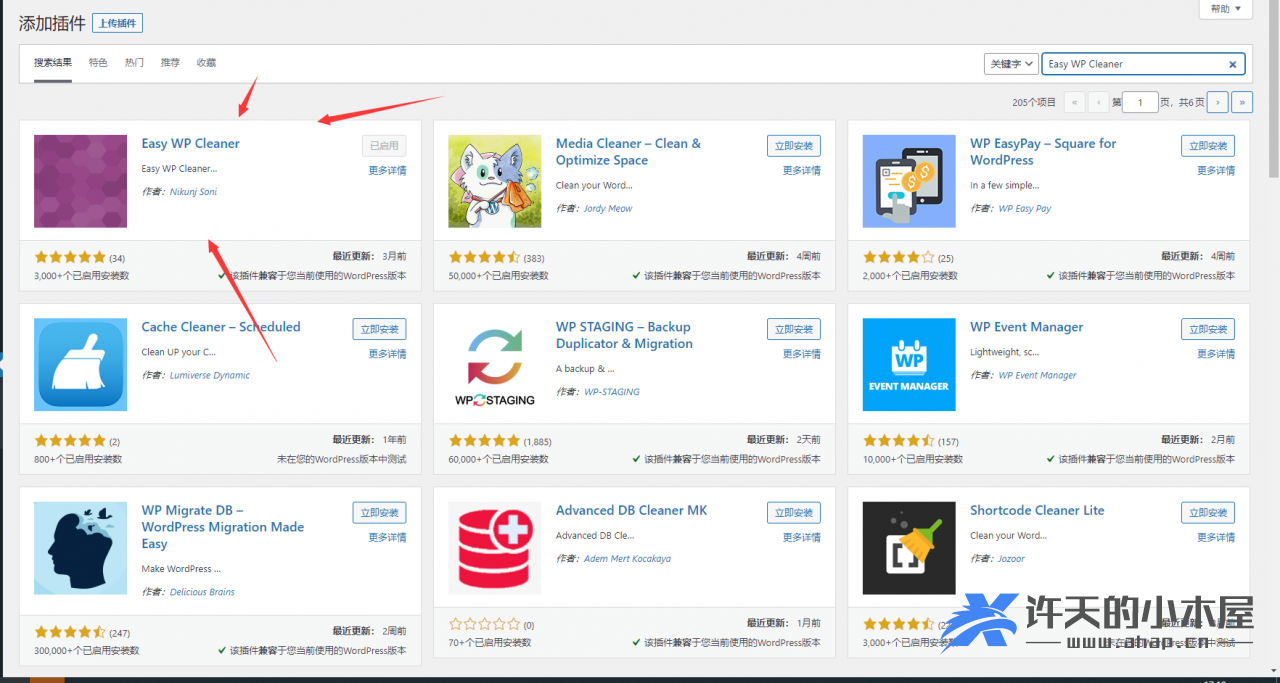Open the WP EasyPay – Square for WordPress title

pos(1043,152)
